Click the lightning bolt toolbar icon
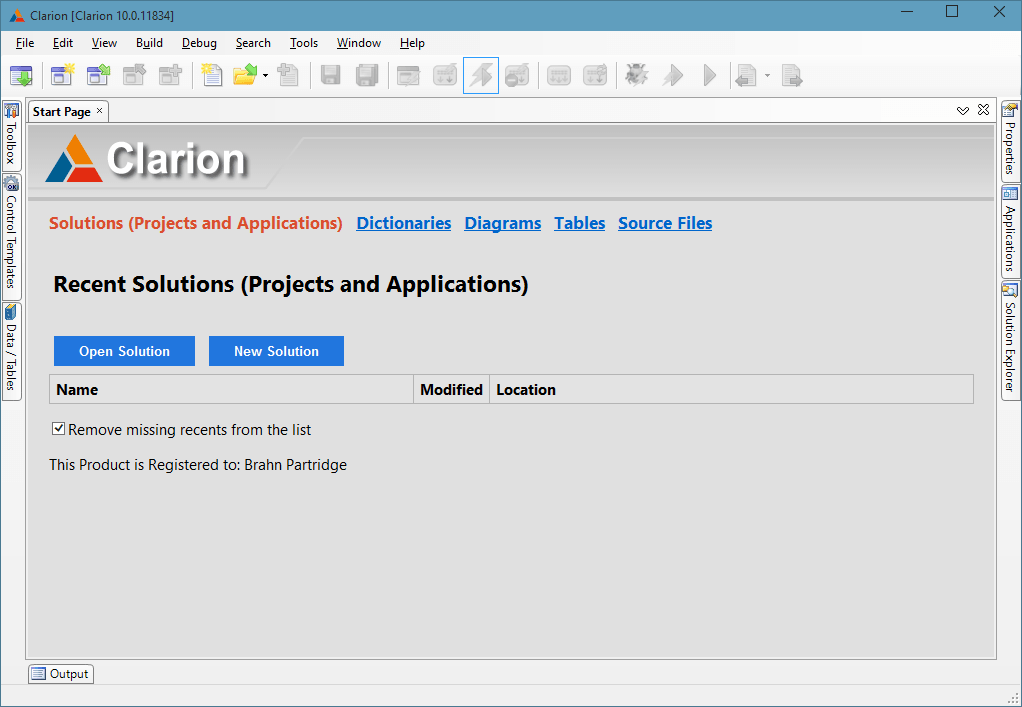The image size is (1022, 707). point(481,75)
